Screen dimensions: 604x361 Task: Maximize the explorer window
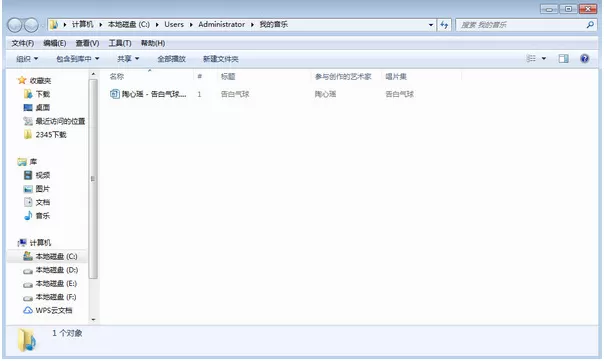tap(568, 9)
